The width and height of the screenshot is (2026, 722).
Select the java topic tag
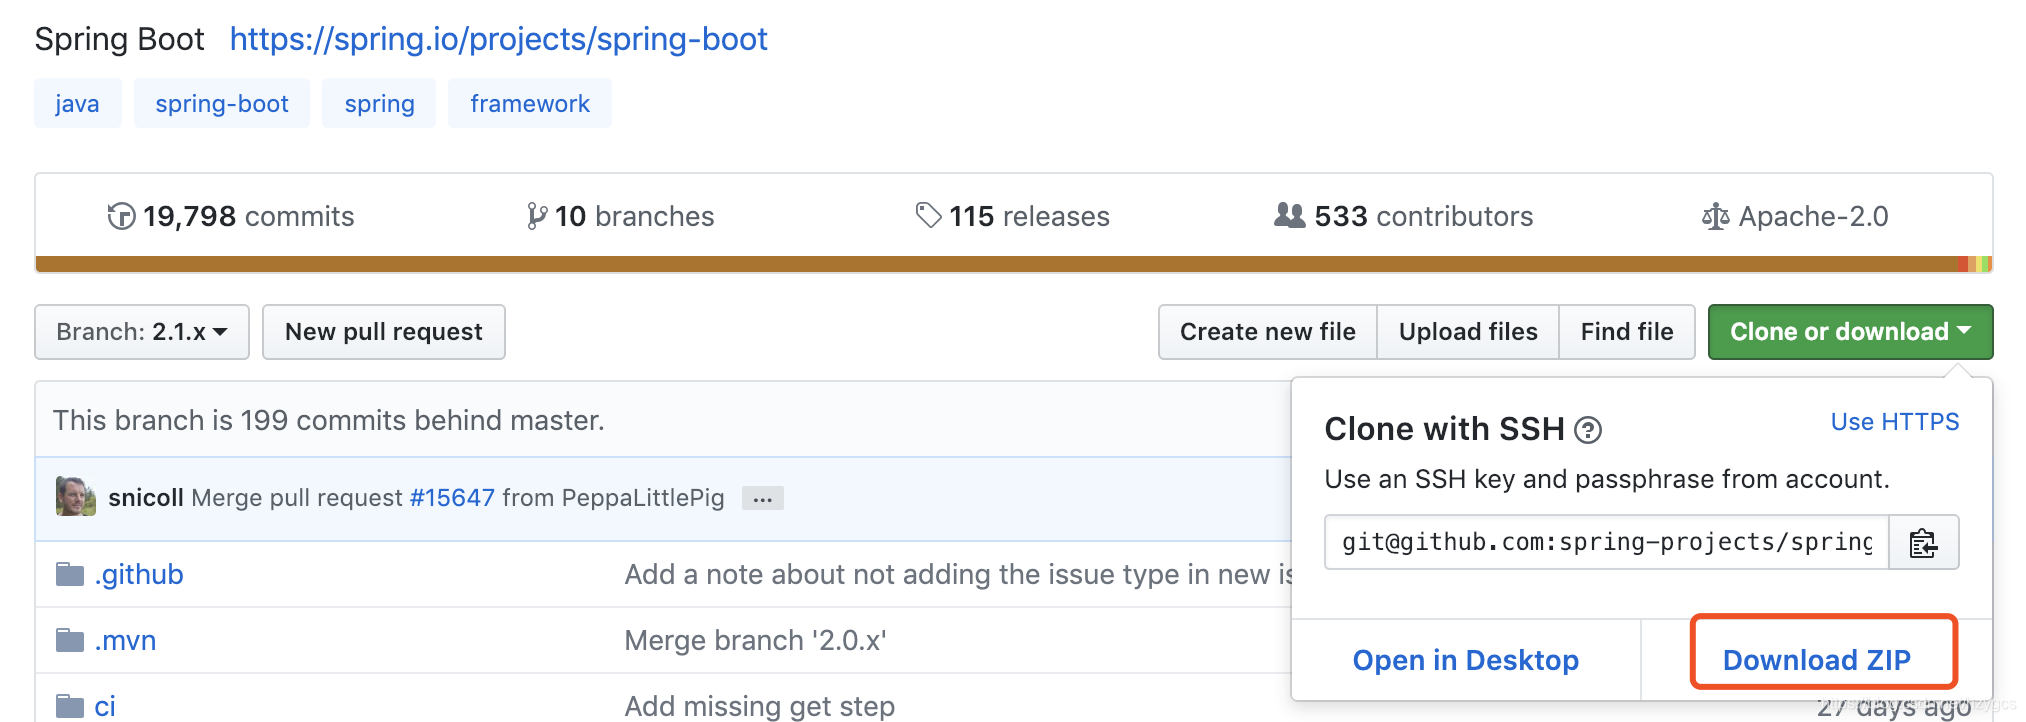(x=77, y=104)
